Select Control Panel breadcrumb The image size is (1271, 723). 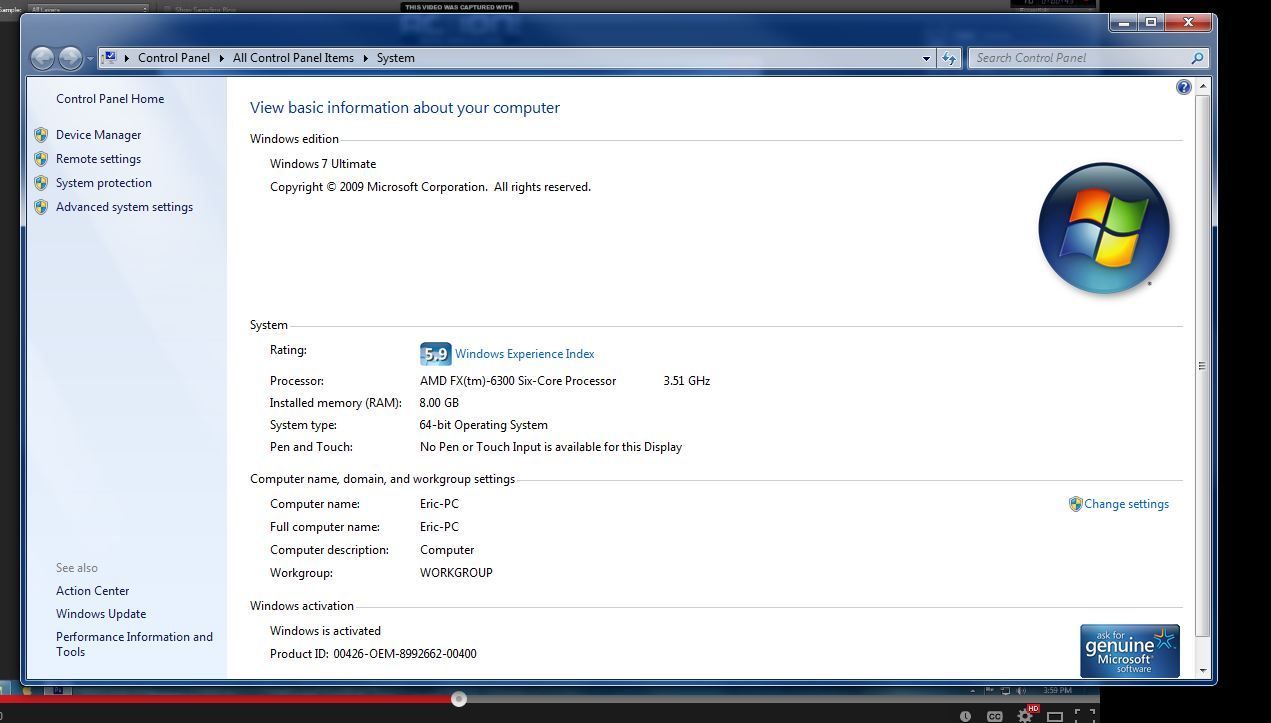(x=174, y=58)
